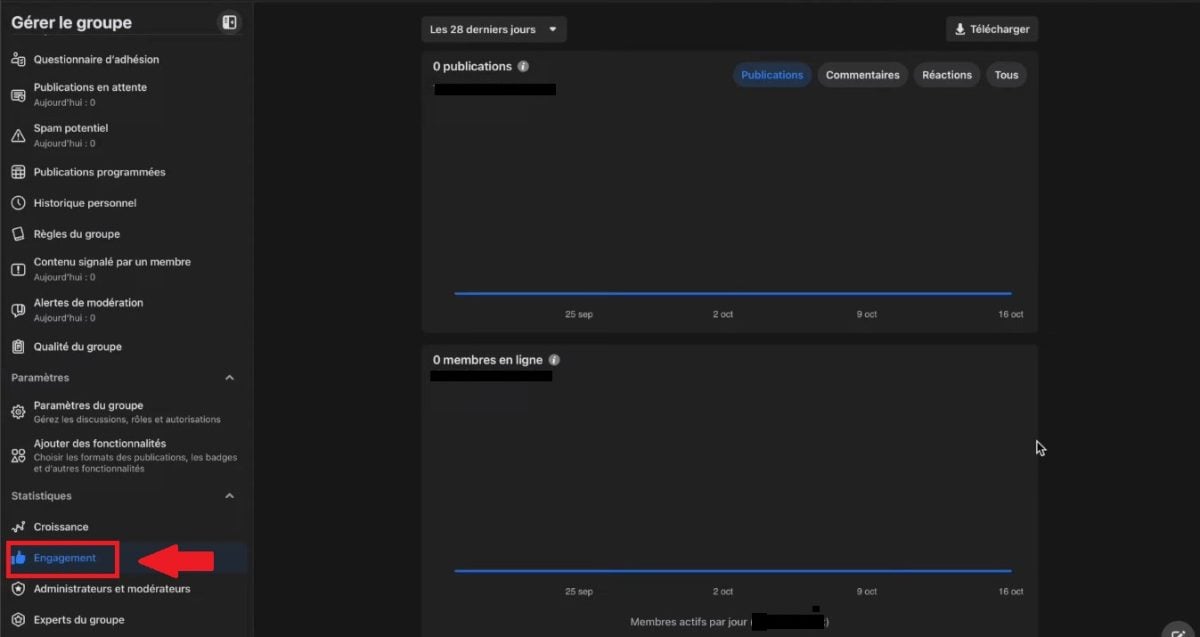Viewport: 1200px width, 637px height.
Task: Click the Publications programmées calendar icon
Action: [18, 172]
